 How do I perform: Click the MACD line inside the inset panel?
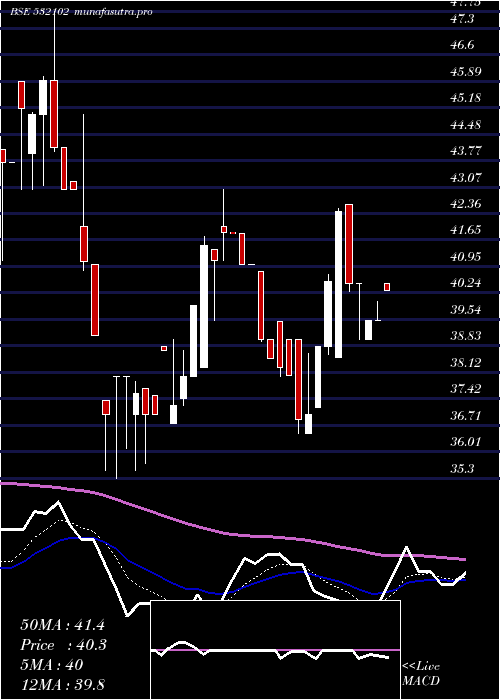coord(270,650)
